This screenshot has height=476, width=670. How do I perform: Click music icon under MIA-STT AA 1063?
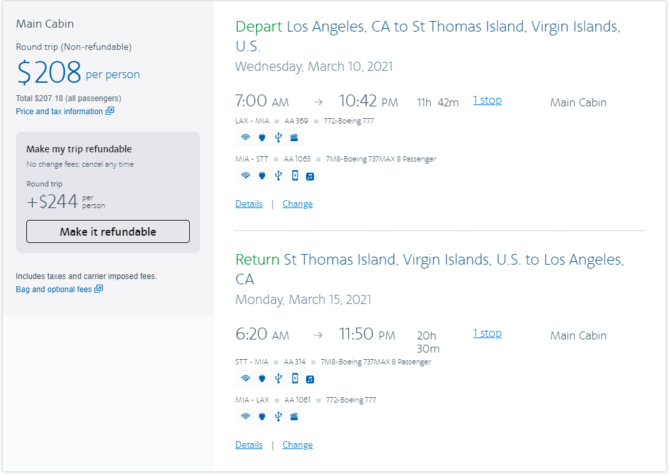tap(310, 176)
